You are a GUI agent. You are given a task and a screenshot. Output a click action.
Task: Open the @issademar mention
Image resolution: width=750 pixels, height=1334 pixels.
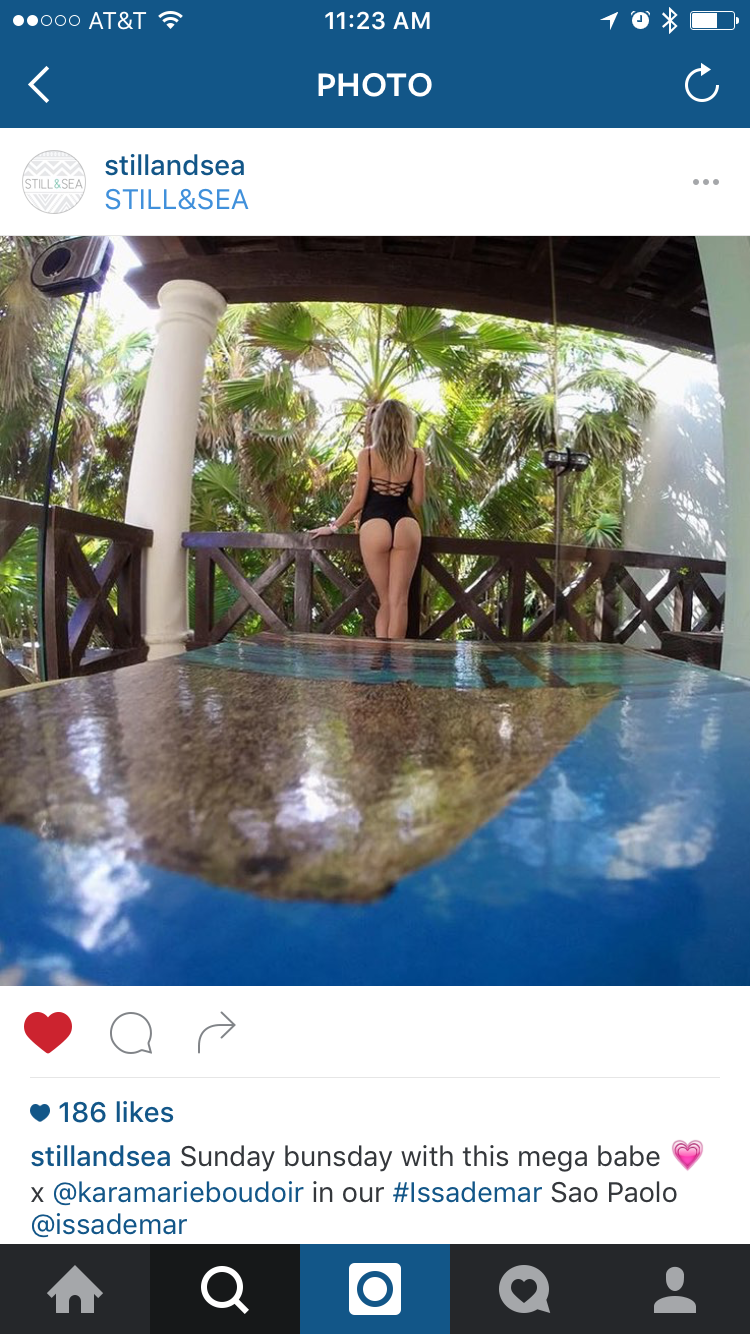click(109, 1224)
